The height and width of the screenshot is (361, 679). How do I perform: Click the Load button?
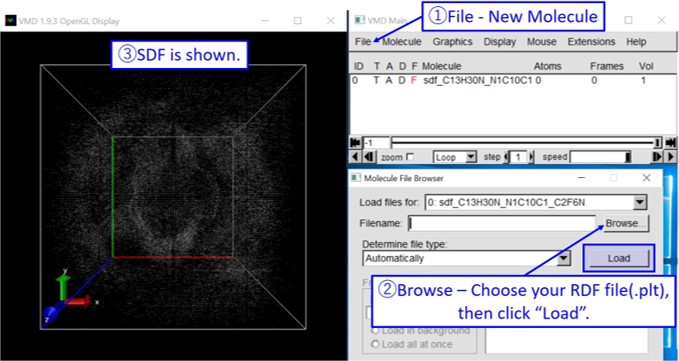618,258
